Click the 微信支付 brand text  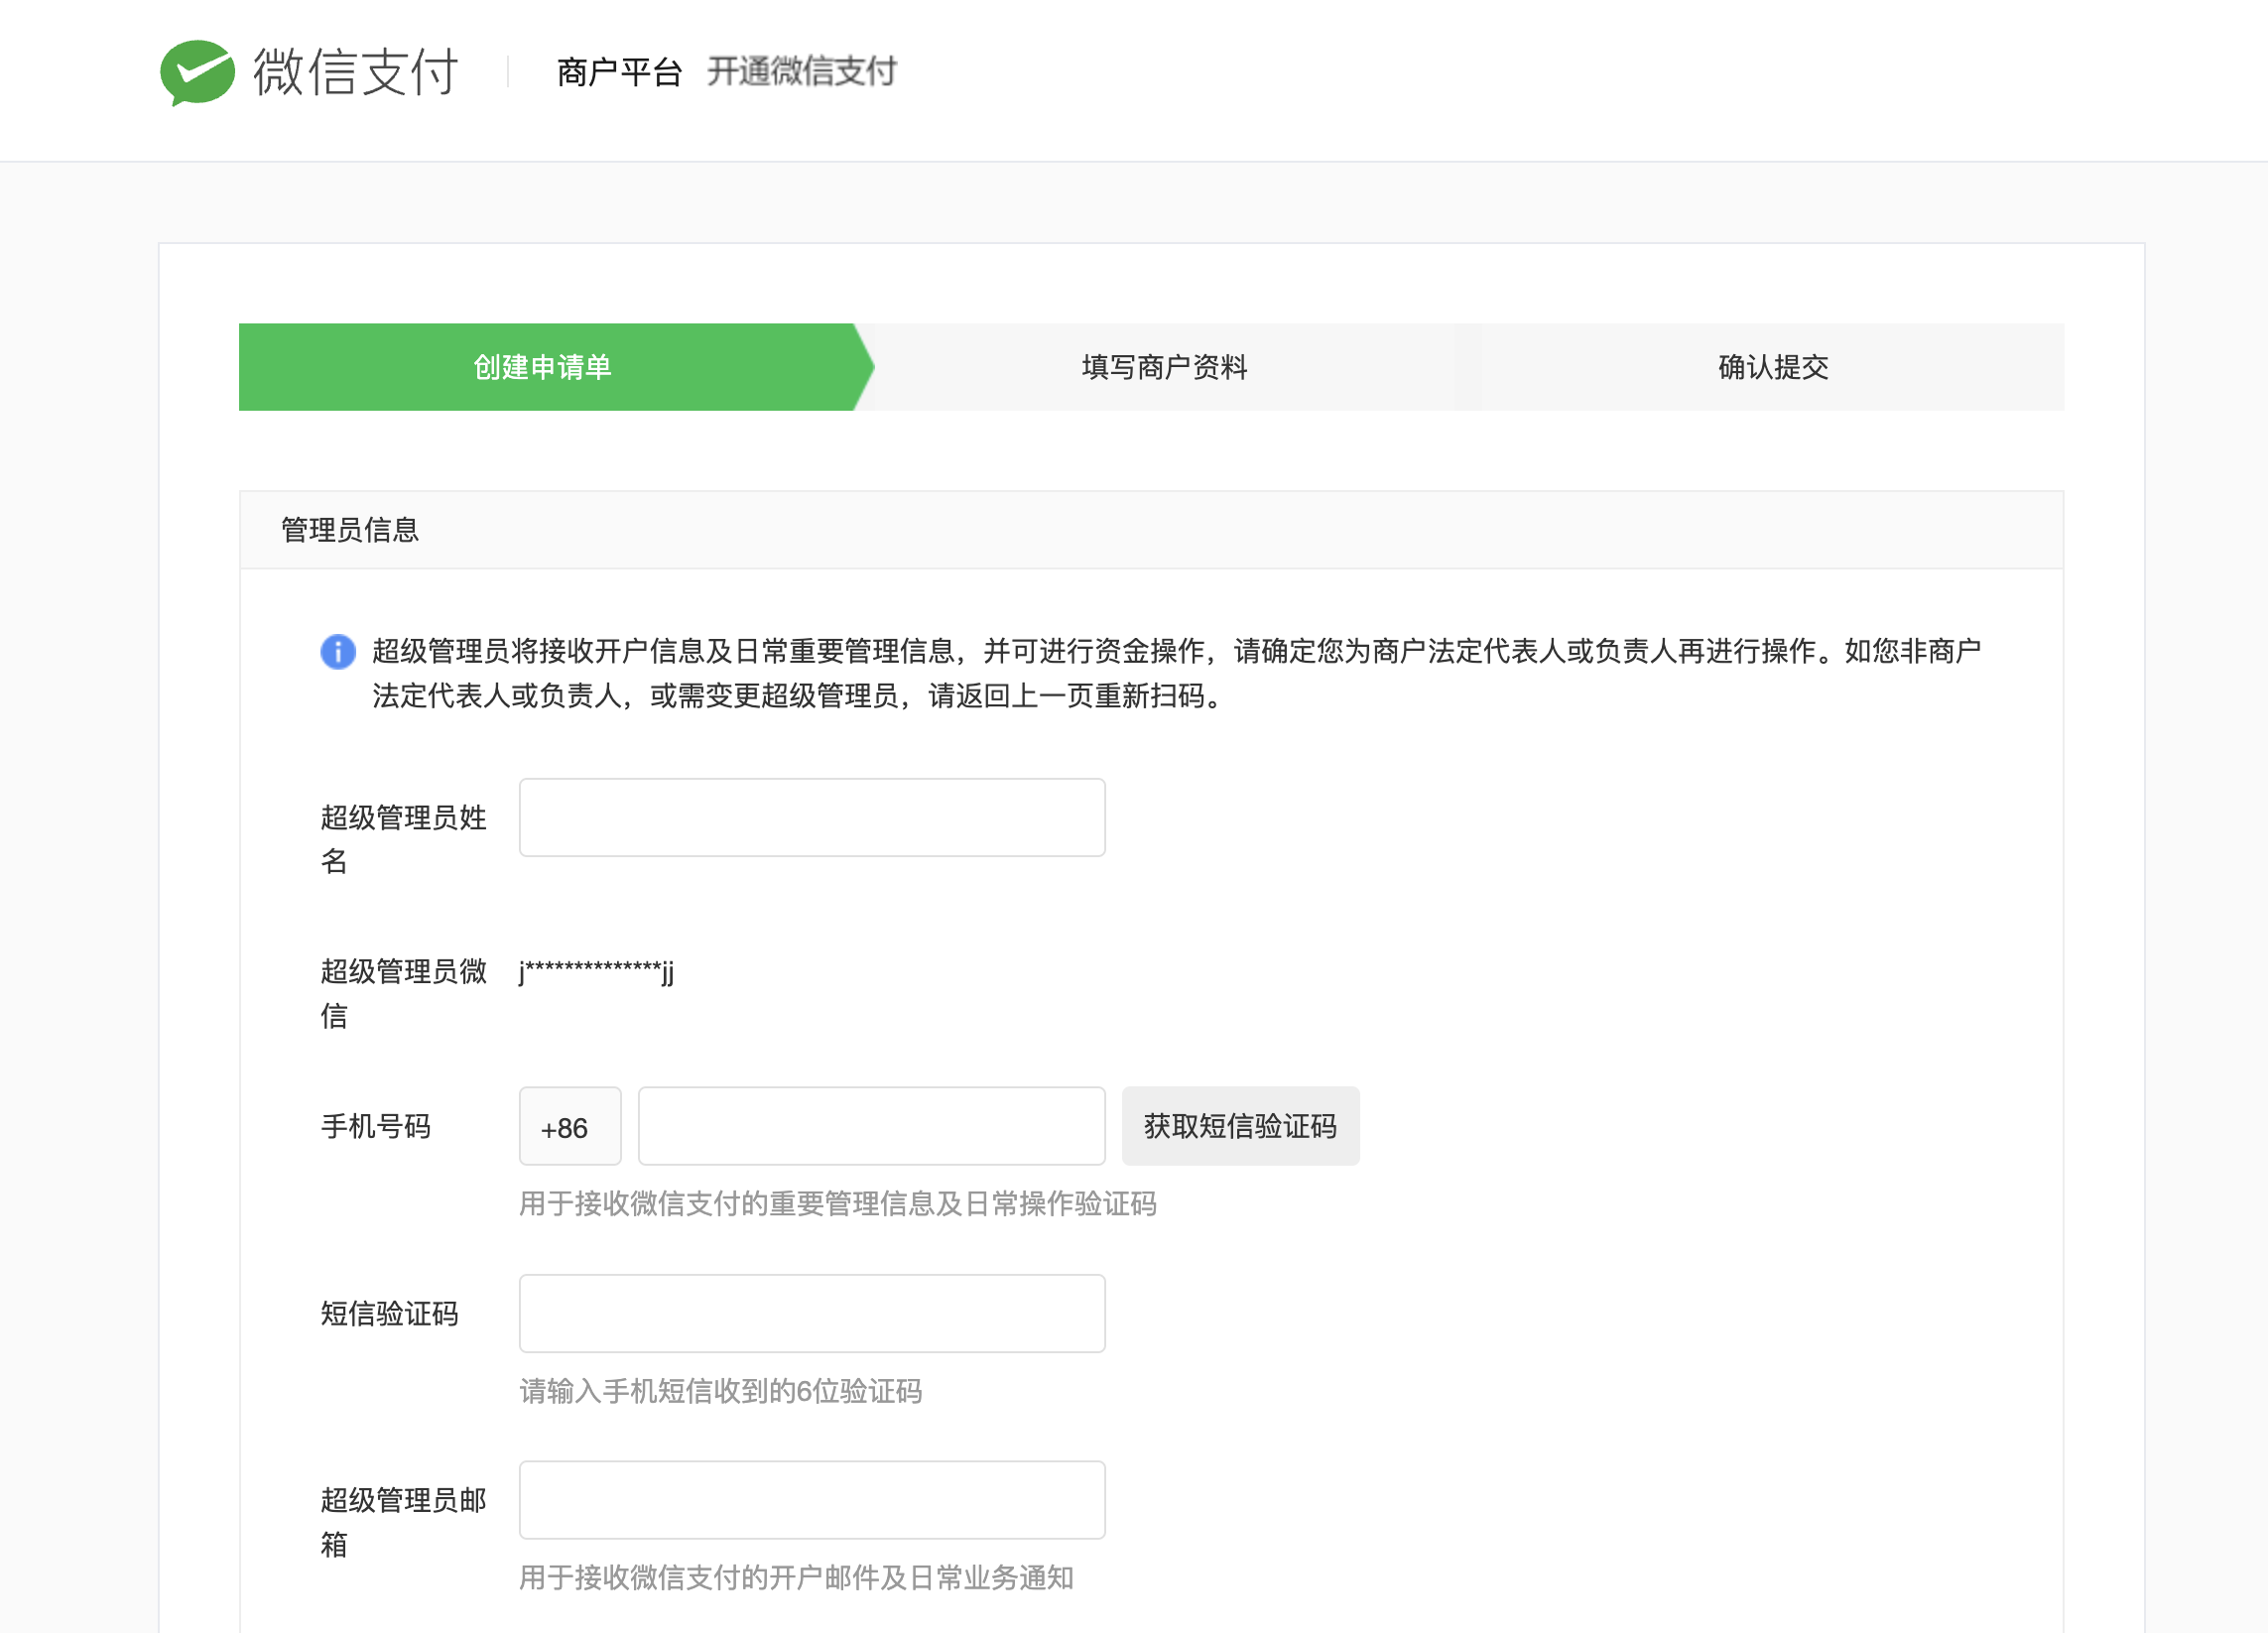(x=355, y=72)
